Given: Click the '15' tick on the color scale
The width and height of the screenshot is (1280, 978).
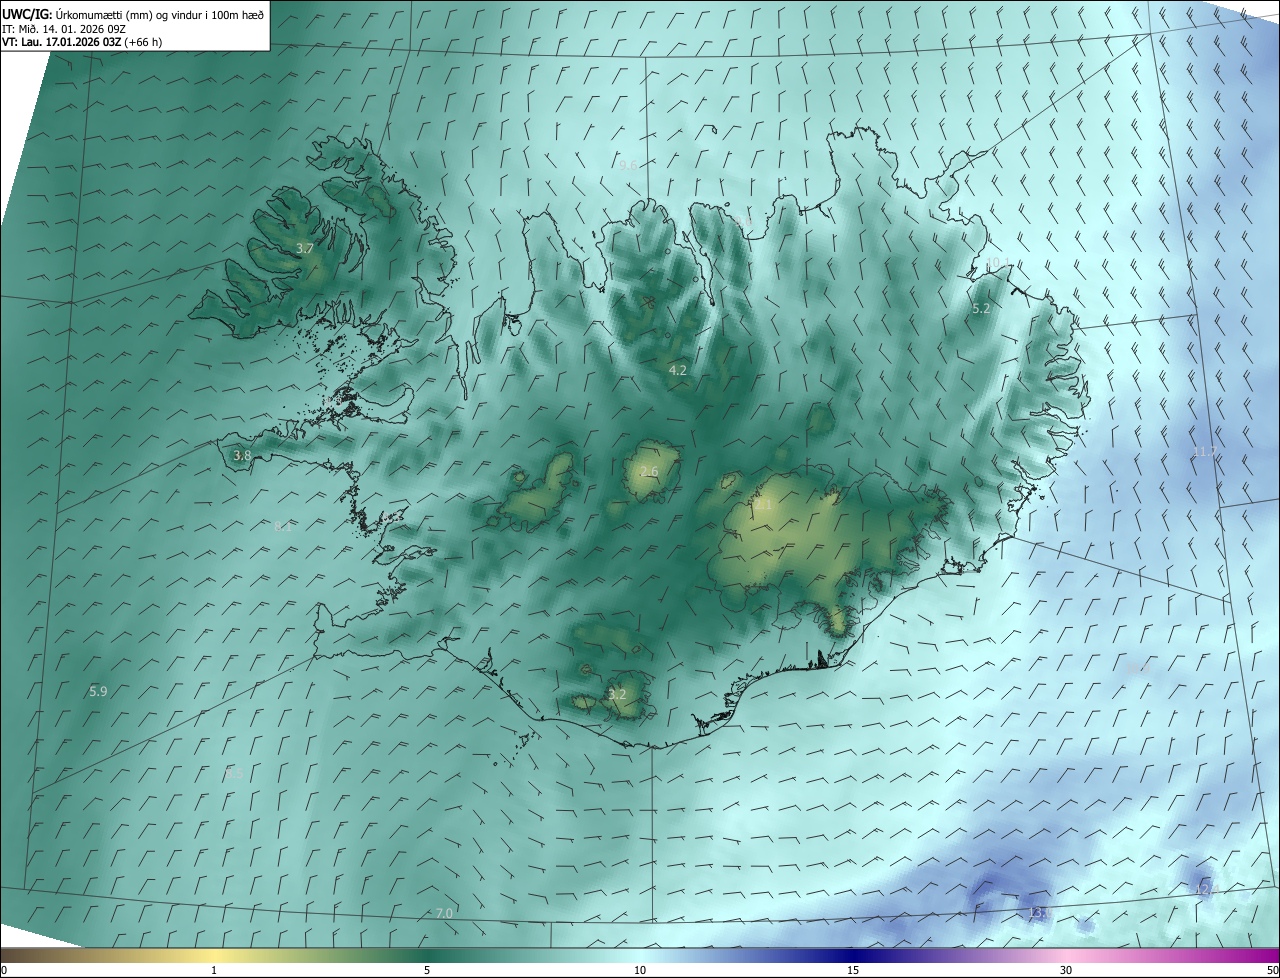Looking at the screenshot, I should coord(853,970).
